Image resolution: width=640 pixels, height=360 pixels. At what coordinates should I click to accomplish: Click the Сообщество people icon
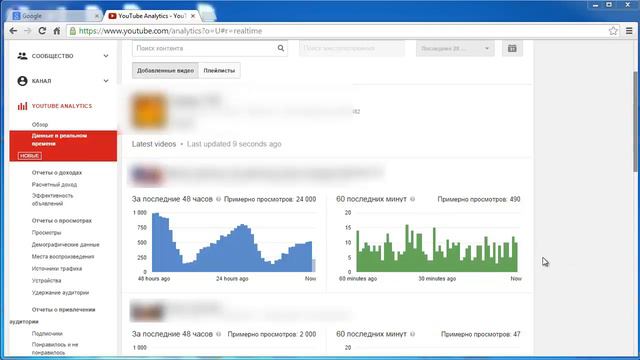pos(22,56)
